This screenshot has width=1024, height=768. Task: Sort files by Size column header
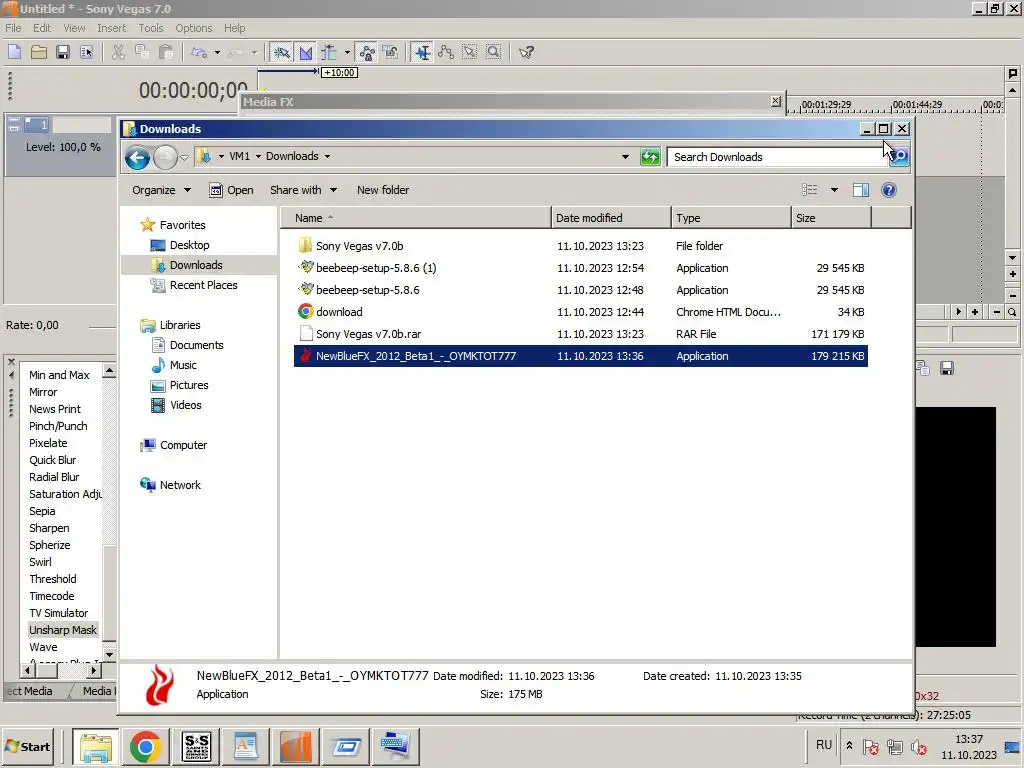pos(831,218)
